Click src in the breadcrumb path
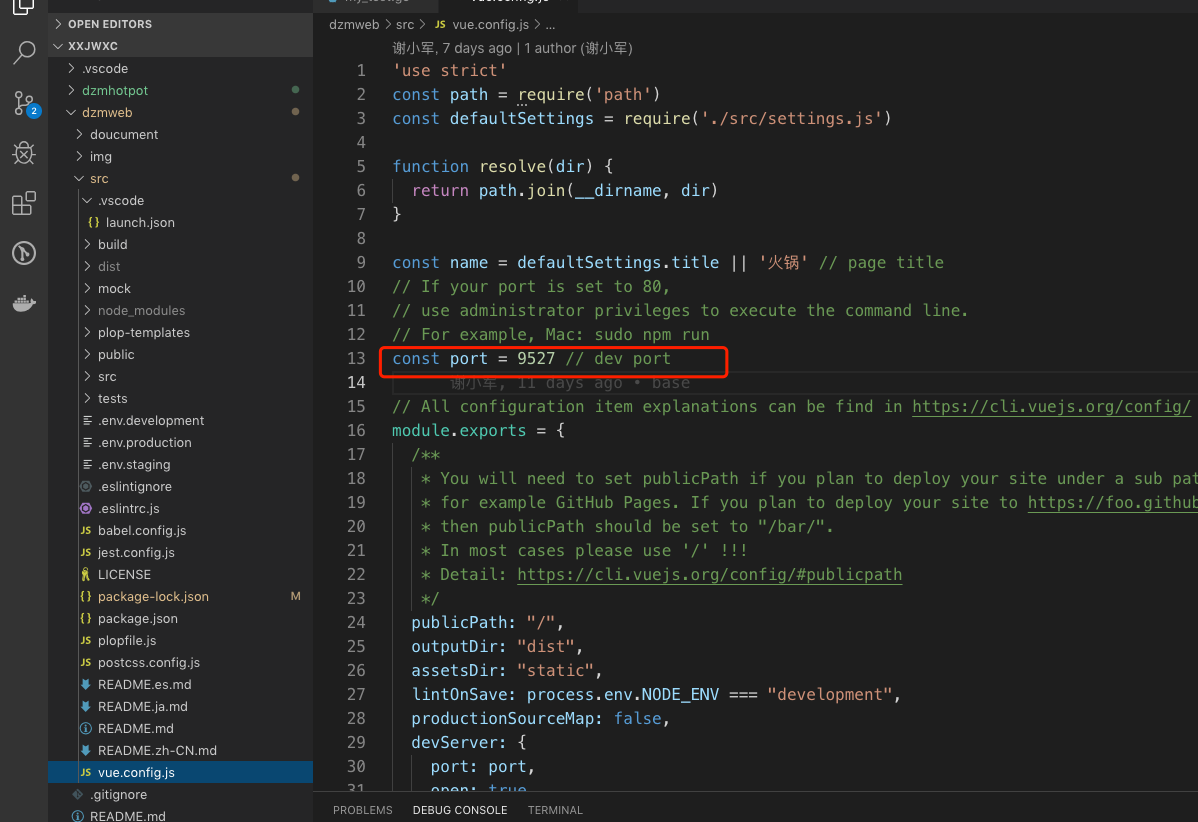 point(405,24)
